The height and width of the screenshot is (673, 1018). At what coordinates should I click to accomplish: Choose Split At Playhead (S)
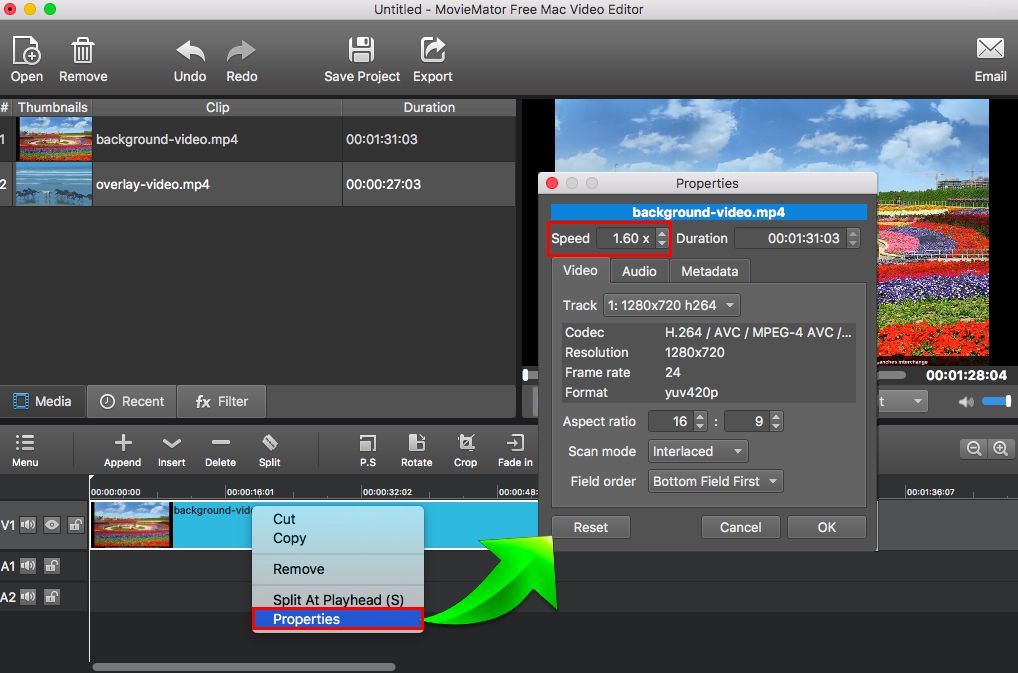[x=338, y=600]
